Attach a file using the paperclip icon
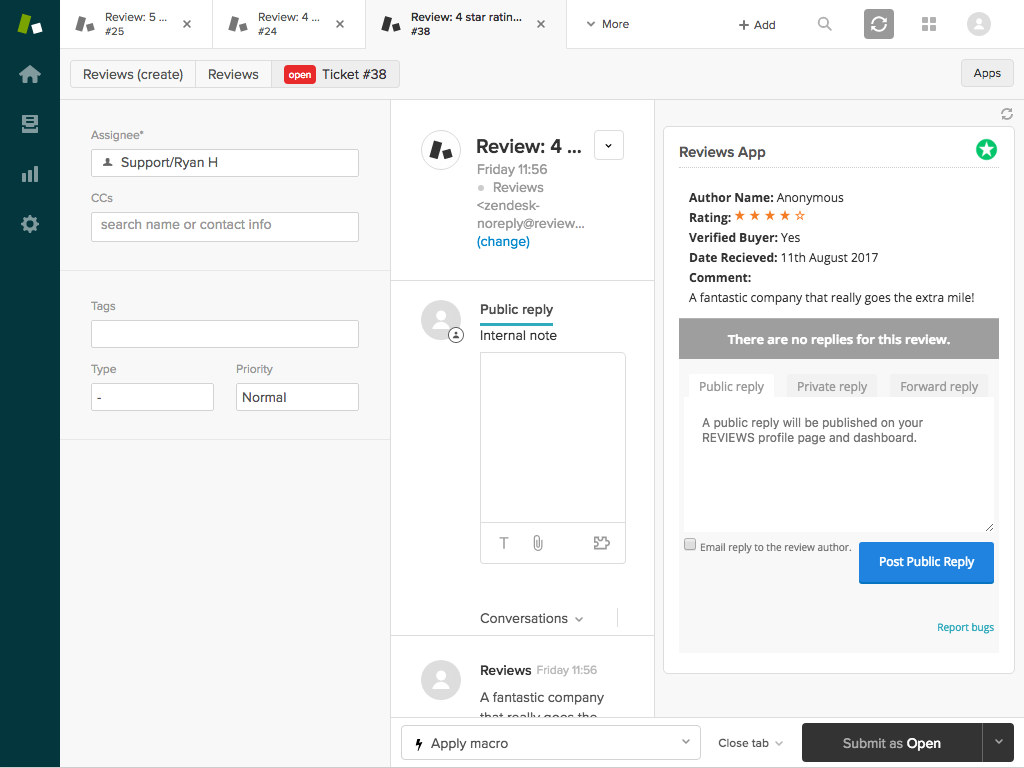 click(537, 542)
